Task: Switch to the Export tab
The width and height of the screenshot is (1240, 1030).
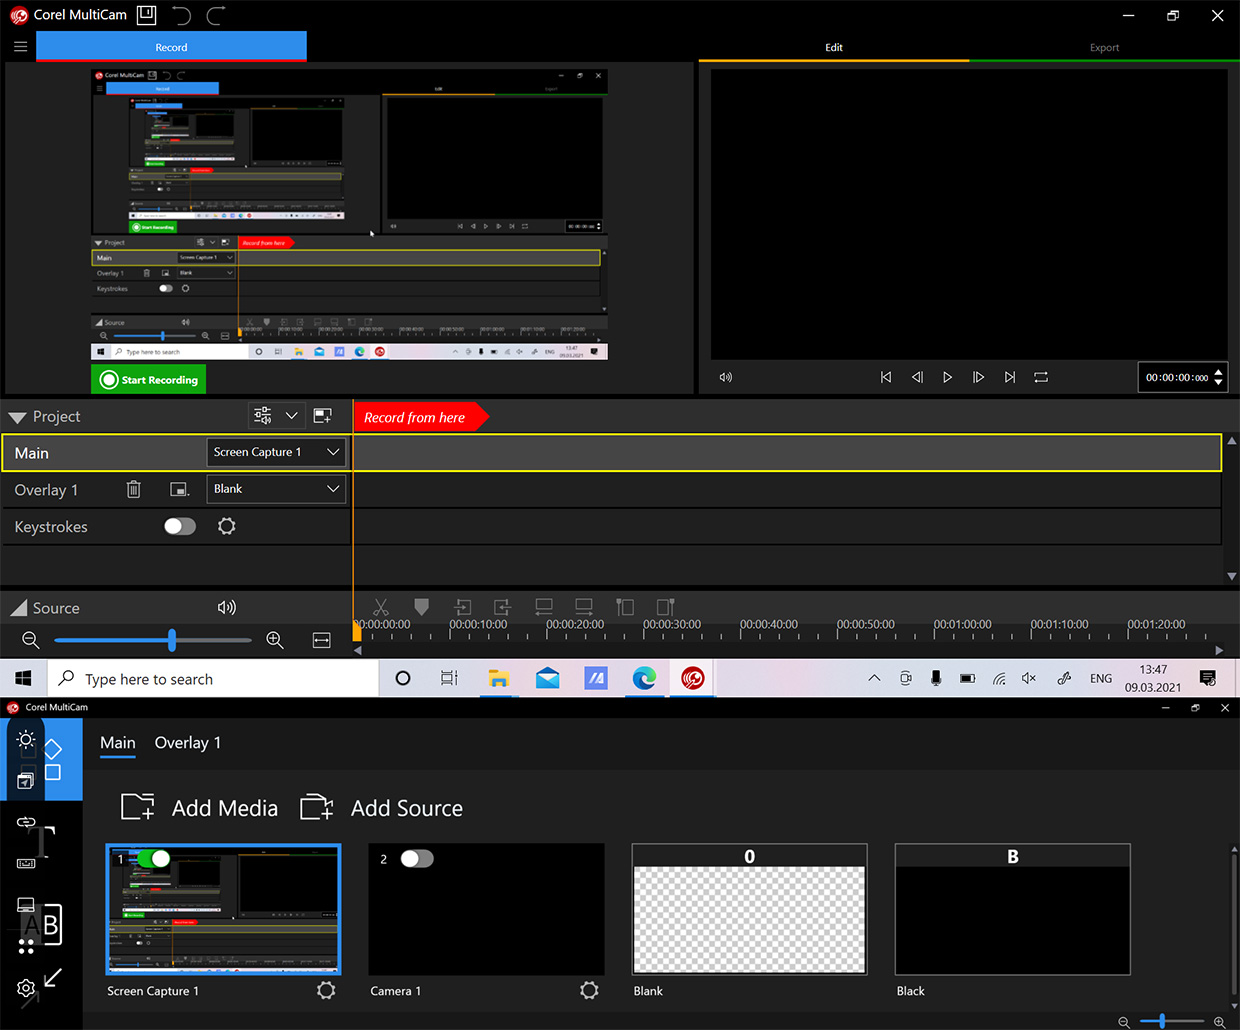Action: coord(1104,47)
